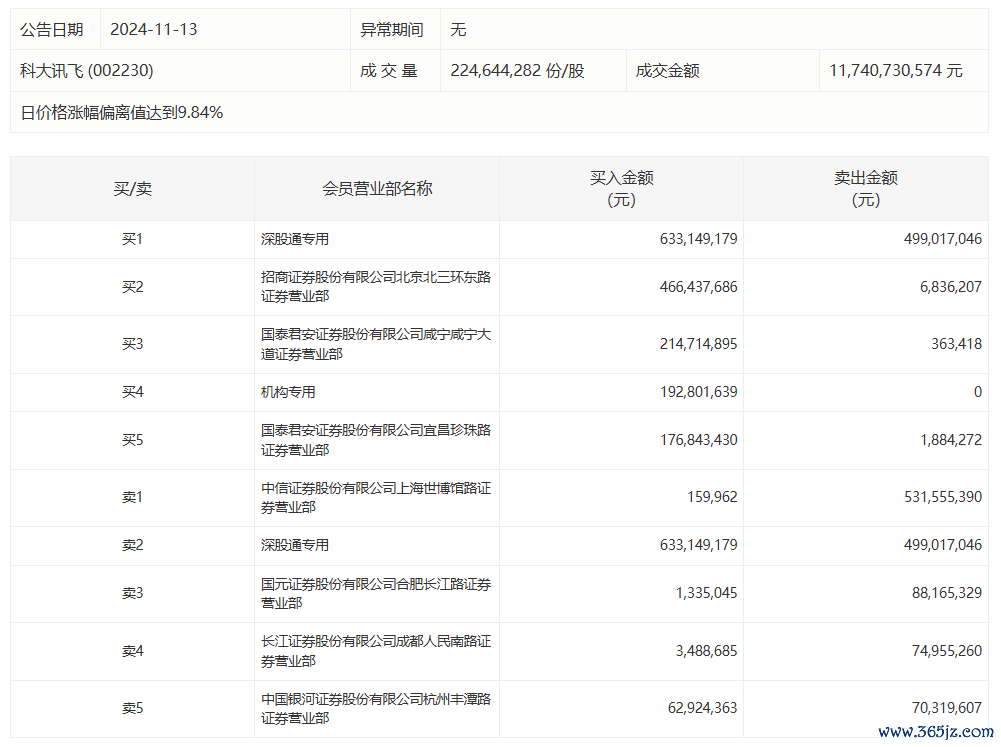
Task: Click 中信证券 上海世博馆路 branch name
Action: [376, 497]
